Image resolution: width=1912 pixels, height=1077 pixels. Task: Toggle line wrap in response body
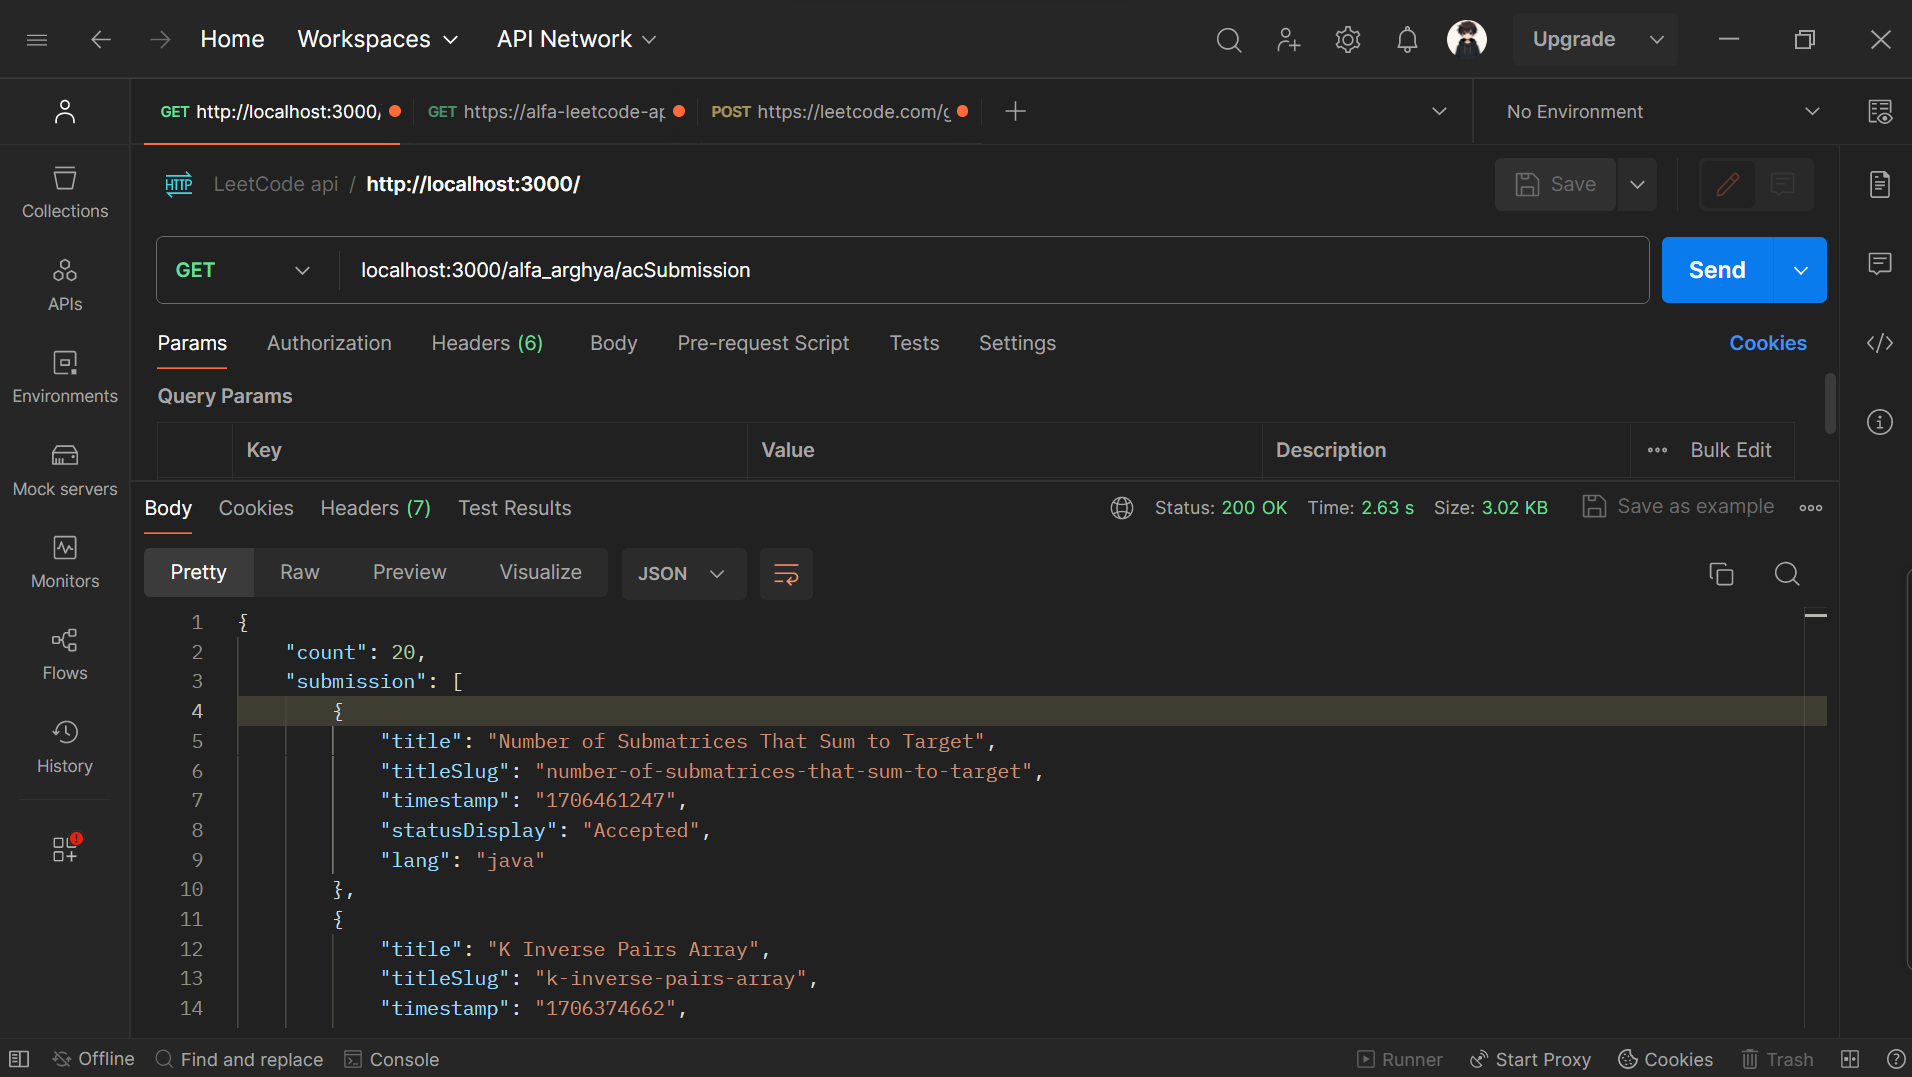point(786,574)
